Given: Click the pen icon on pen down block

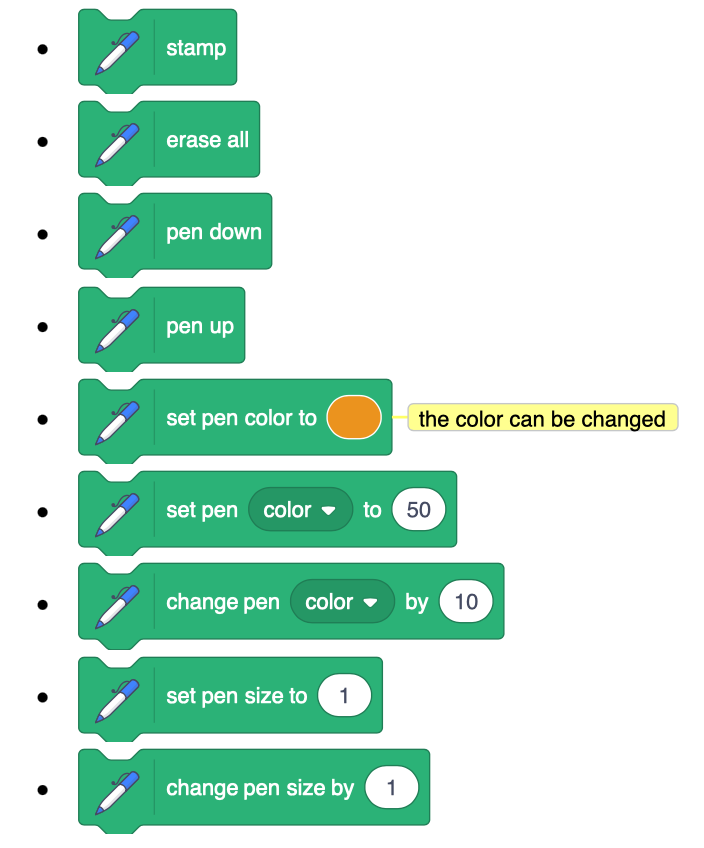Looking at the screenshot, I should pyautogui.click(x=117, y=236).
